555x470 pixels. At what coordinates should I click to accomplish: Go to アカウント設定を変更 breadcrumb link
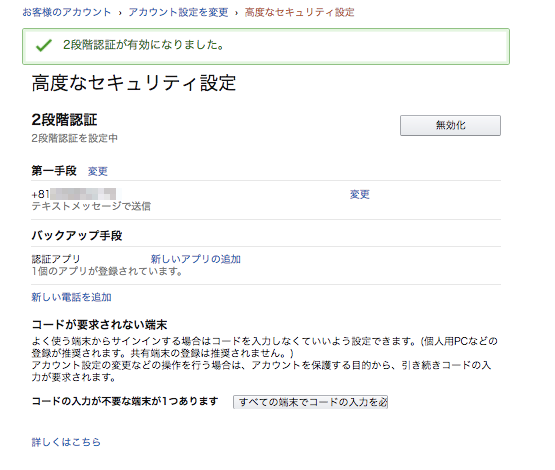tap(178, 12)
